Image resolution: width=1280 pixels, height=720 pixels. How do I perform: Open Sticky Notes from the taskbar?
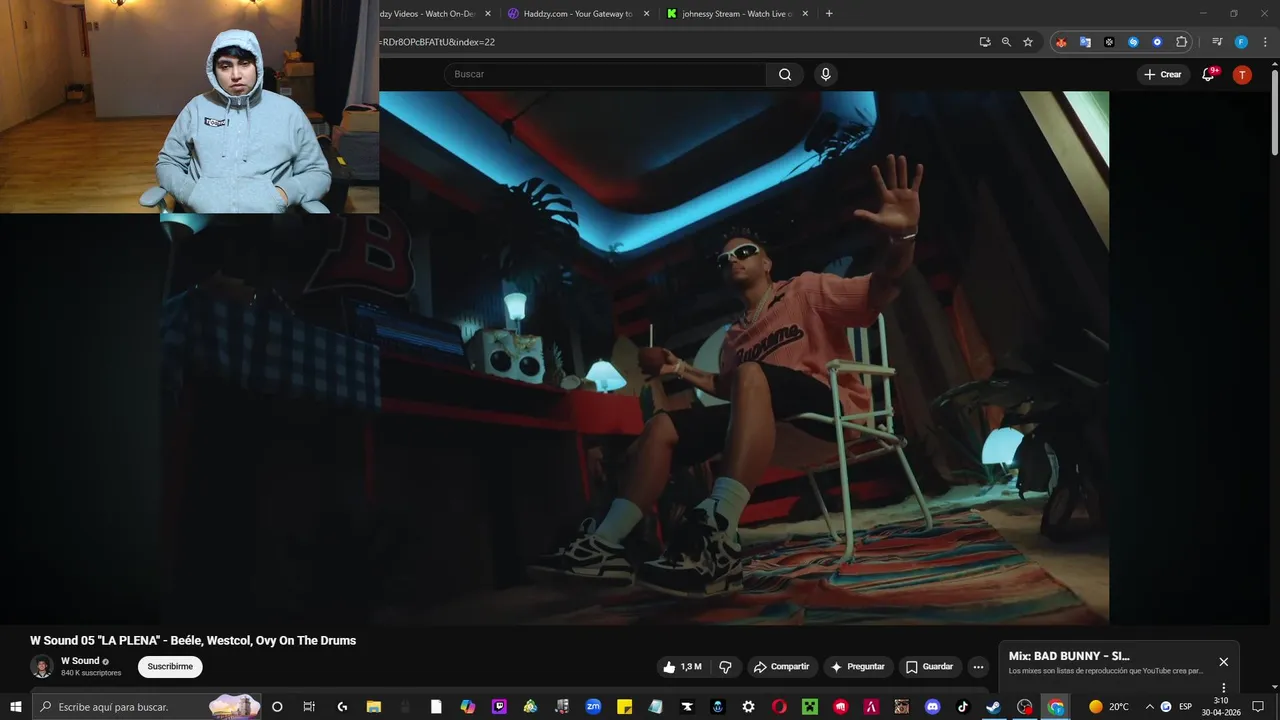(624, 707)
